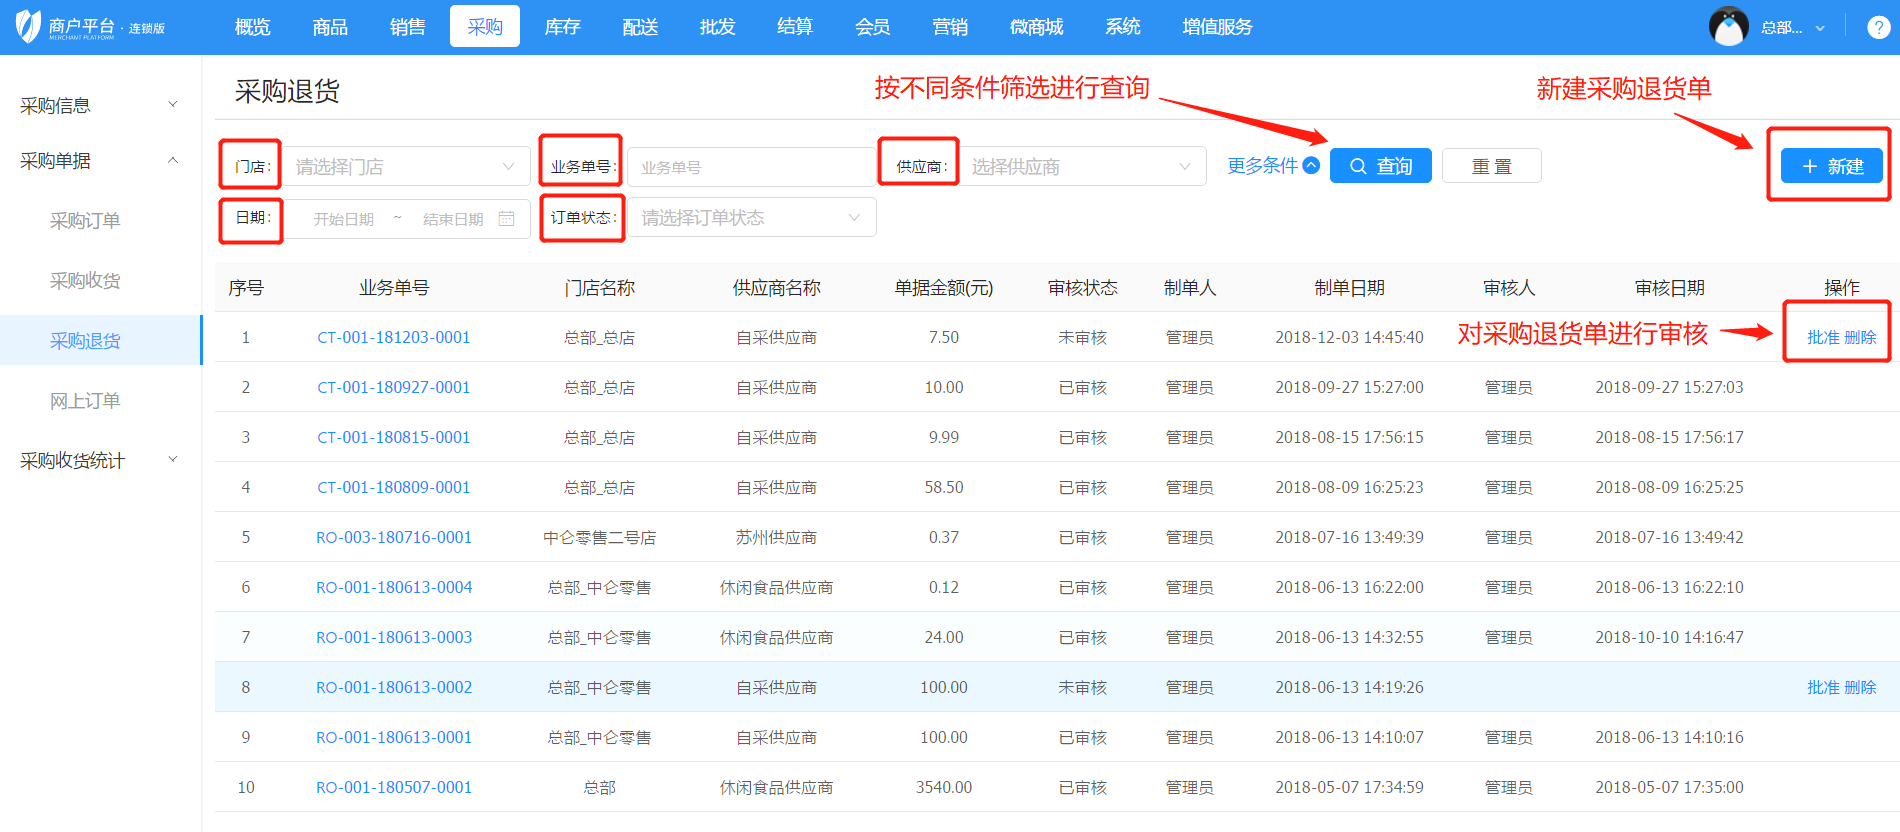Screen dimensions: 1900x832
Task: Click 批准 for order RO-001-180613-0002
Action: [1822, 687]
